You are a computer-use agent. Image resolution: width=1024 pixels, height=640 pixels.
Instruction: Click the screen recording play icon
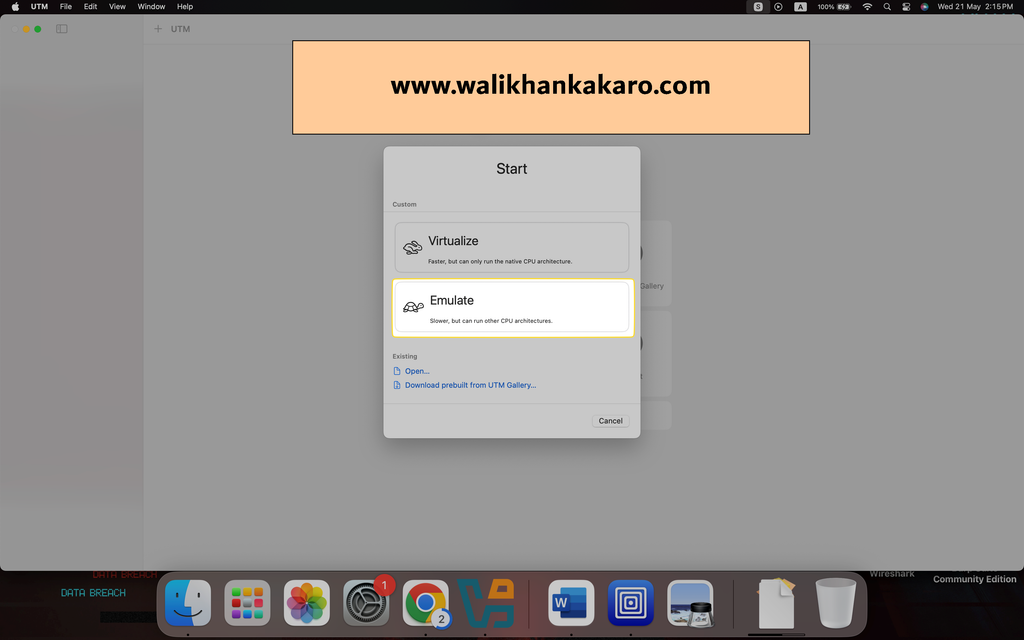(x=778, y=7)
